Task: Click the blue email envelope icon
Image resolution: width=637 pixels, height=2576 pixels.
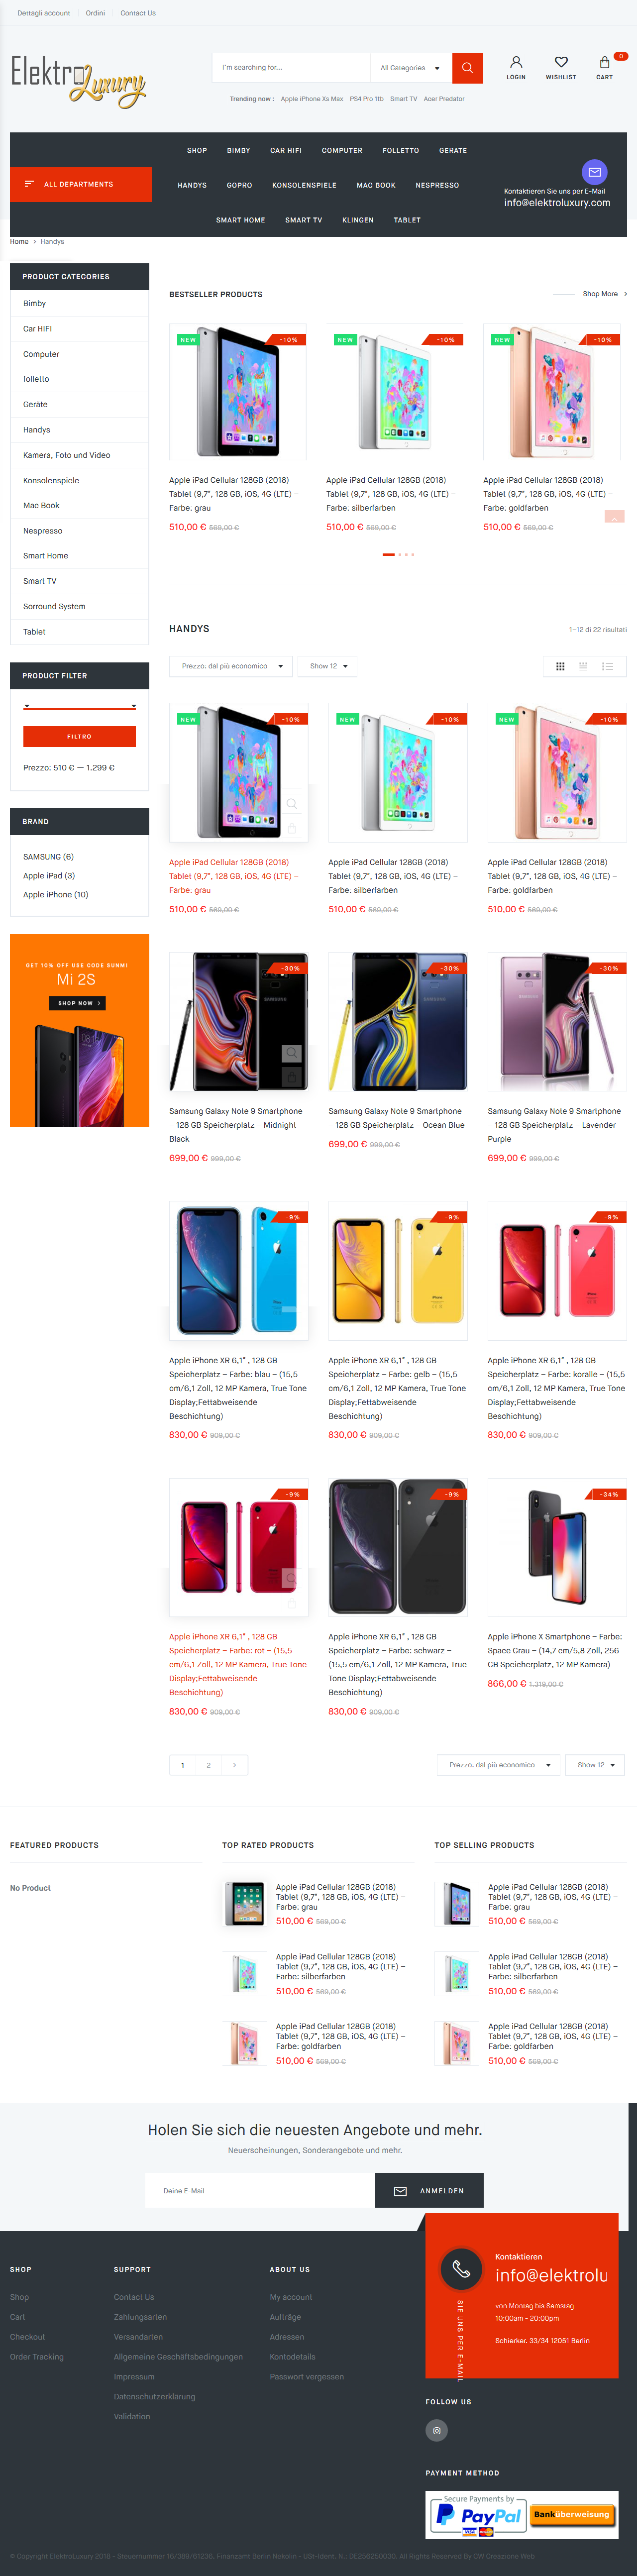Action: (595, 171)
